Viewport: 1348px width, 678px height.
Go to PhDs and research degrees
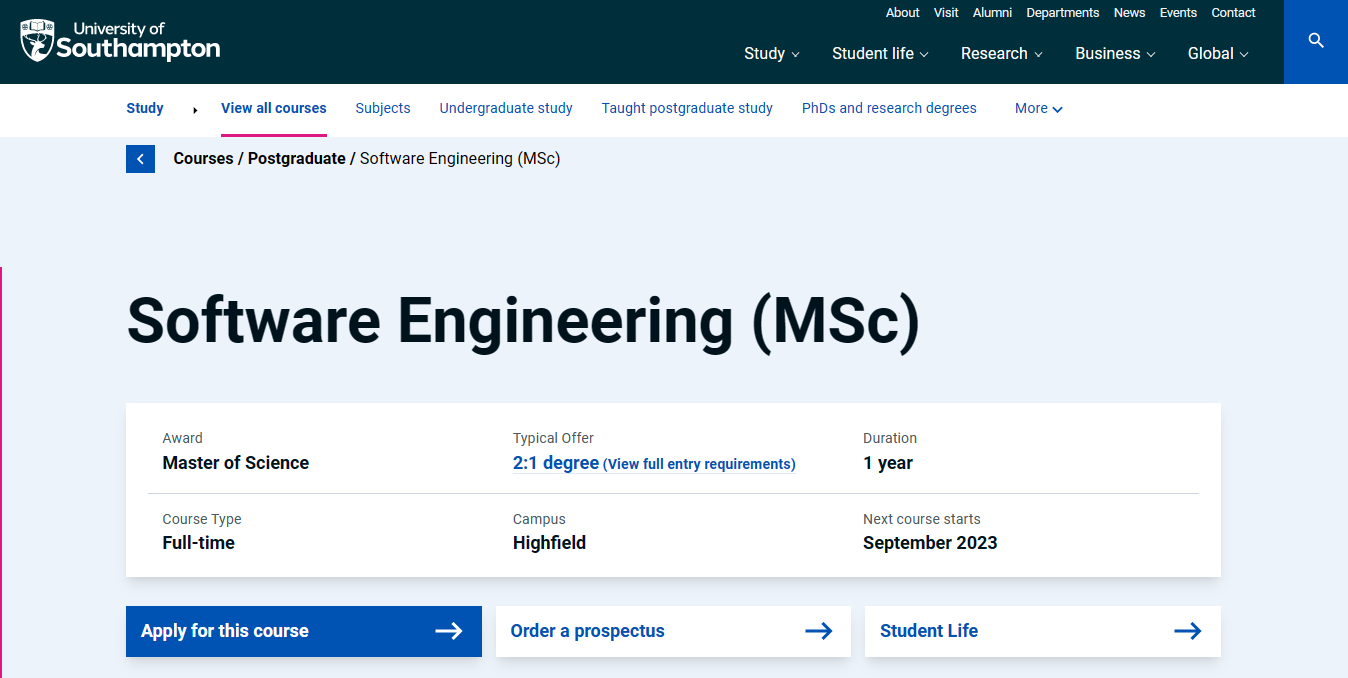(889, 108)
